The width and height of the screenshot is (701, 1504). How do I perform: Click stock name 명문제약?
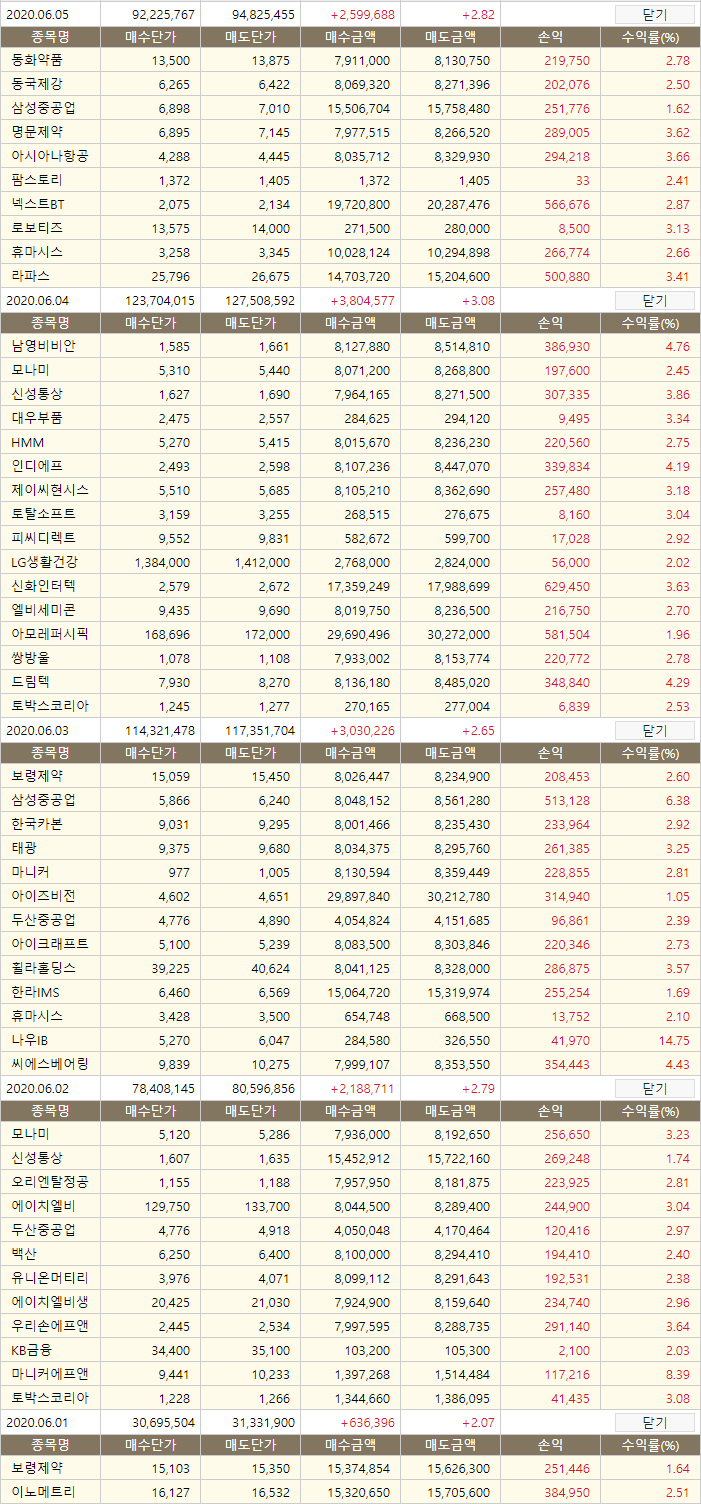[37, 132]
